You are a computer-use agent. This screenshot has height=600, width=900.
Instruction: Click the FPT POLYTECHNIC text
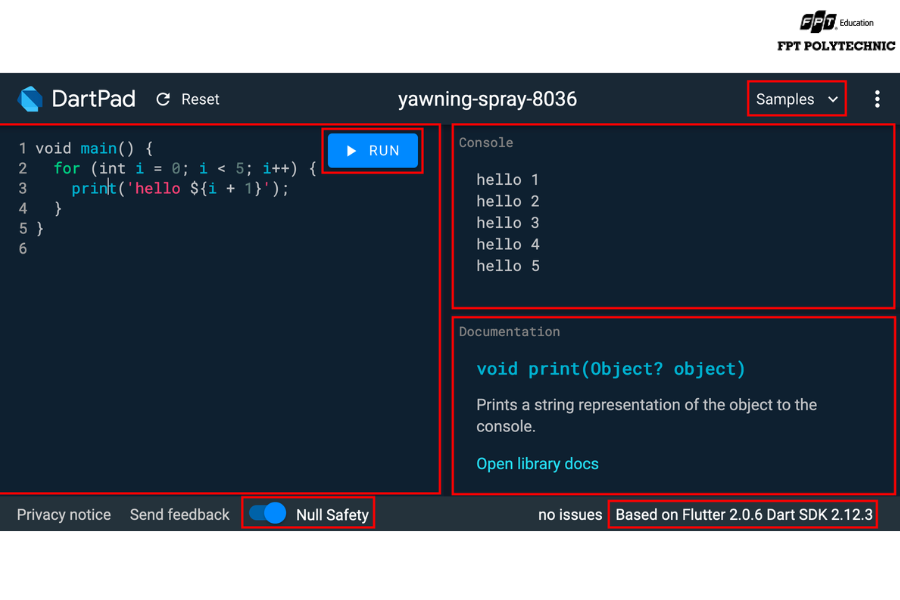pos(836,46)
